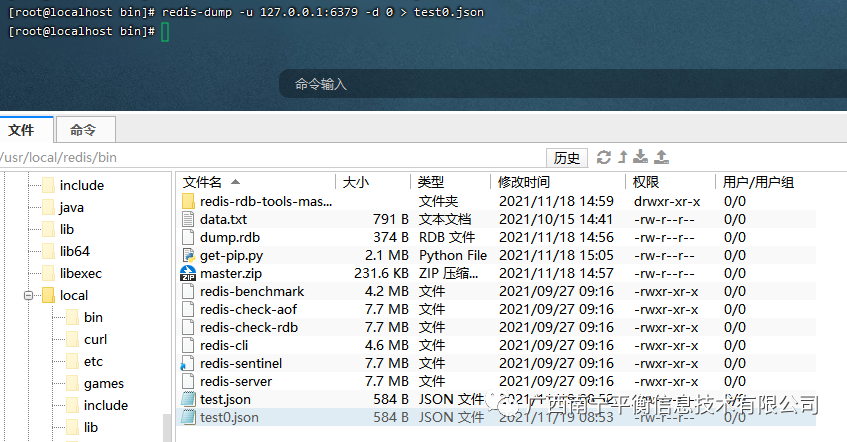Click the redis-check-rdb file icon
This screenshot has height=442, width=847.
click(188, 327)
